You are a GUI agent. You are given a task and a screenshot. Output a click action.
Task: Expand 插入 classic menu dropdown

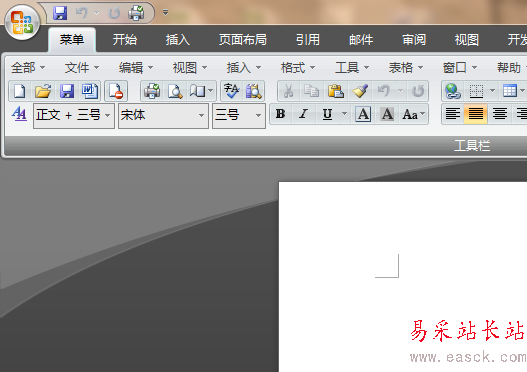click(244, 68)
